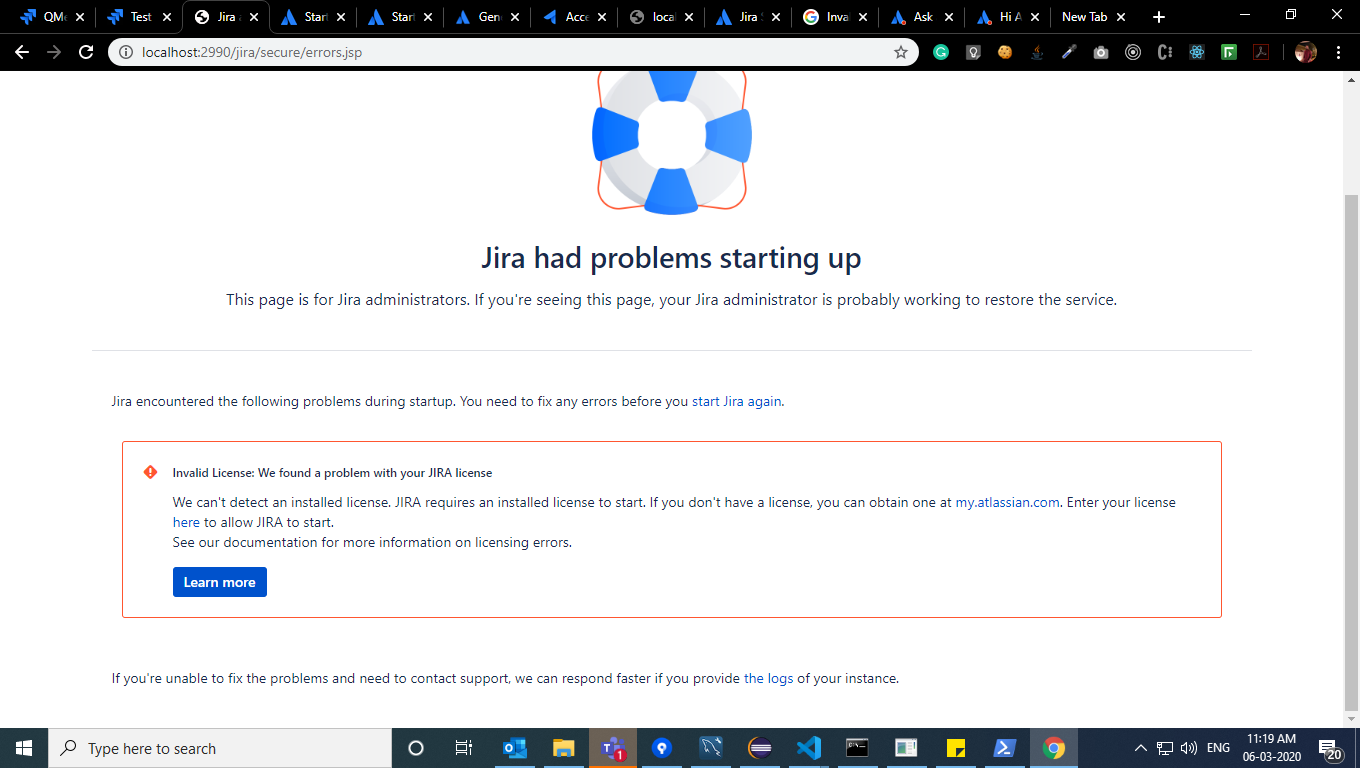Switch to the Test browser tab
Screen dimensions: 1360x768
pyautogui.click(x=139, y=17)
